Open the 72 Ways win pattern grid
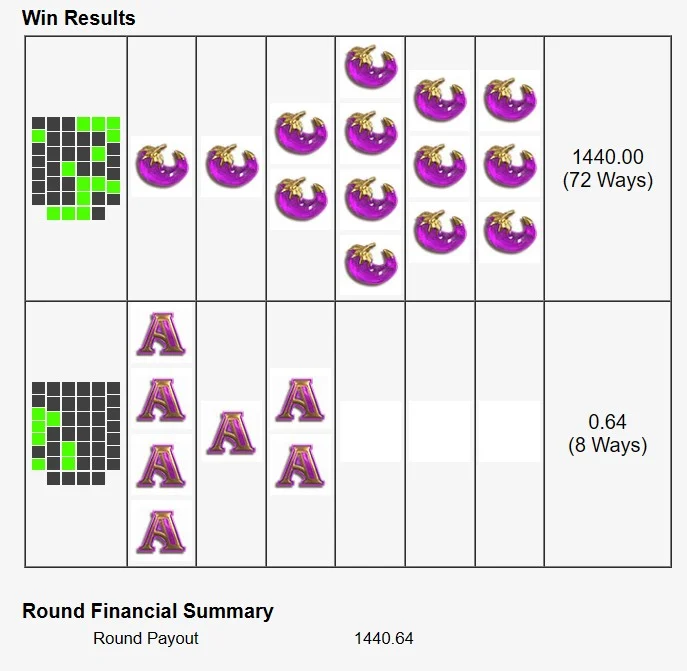This screenshot has width=687, height=671. [76, 168]
